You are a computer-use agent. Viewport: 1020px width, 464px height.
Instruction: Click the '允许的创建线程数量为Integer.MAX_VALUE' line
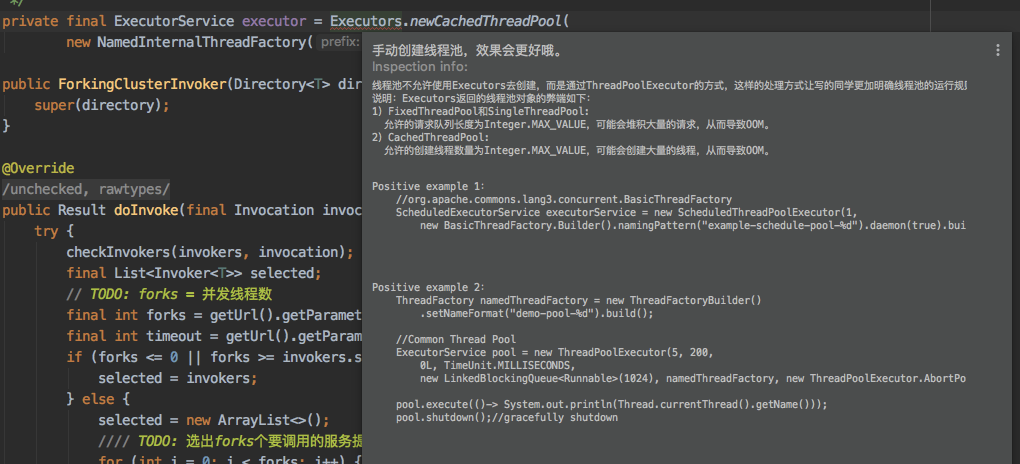(x=578, y=150)
